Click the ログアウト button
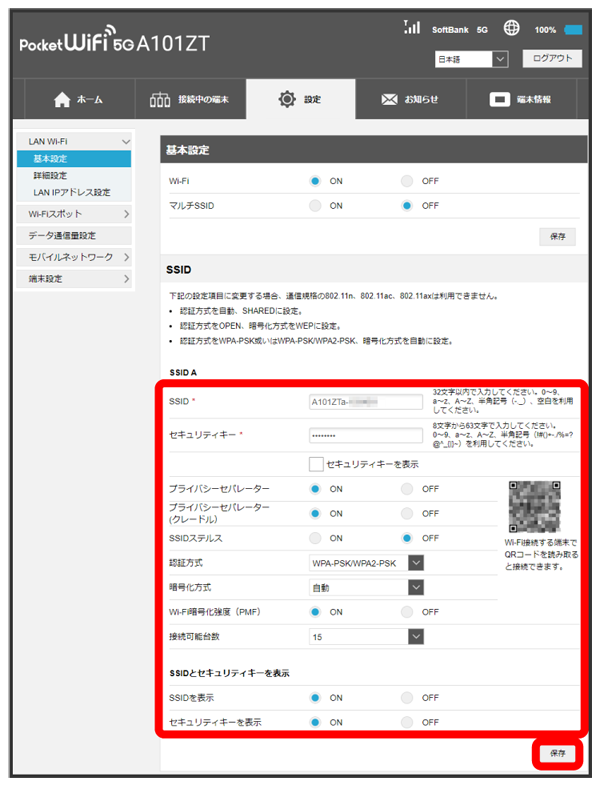600x785 pixels. pyautogui.click(x=551, y=59)
